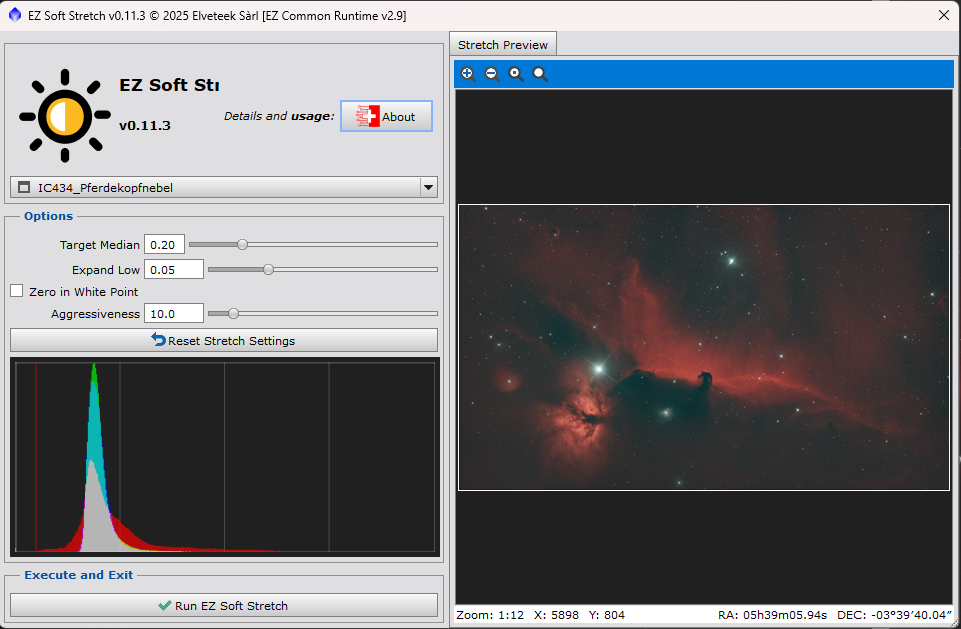Click the plain magnifier zoom 1:1 icon
The image size is (961, 629).
click(540, 74)
